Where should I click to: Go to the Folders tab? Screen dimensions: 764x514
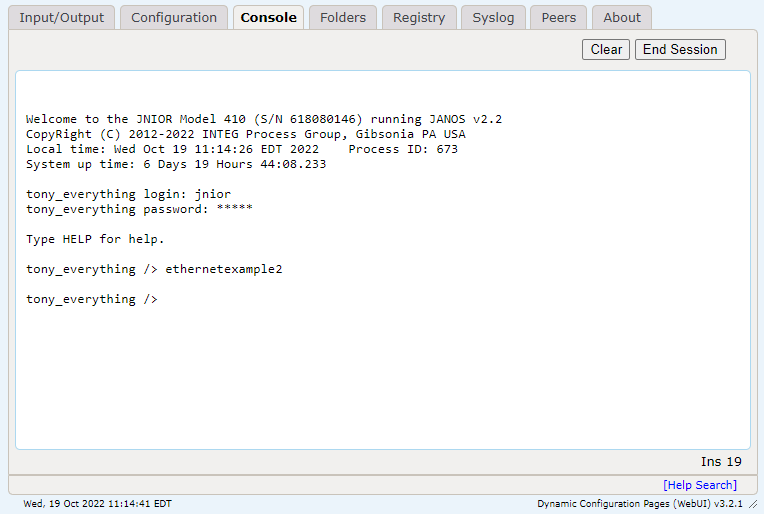pyautogui.click(x=343, y=18)
